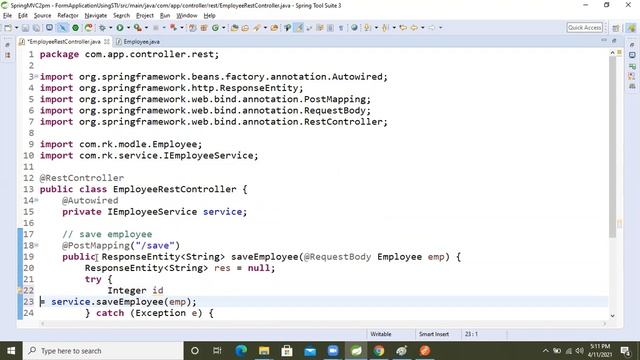
Task: Open Microsoft Edge from the taskbar
Action: coord(241,351)
